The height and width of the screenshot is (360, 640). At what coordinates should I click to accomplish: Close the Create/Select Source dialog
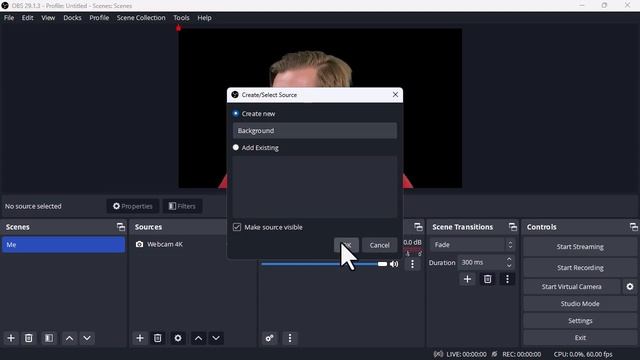[x=395, y=94]
